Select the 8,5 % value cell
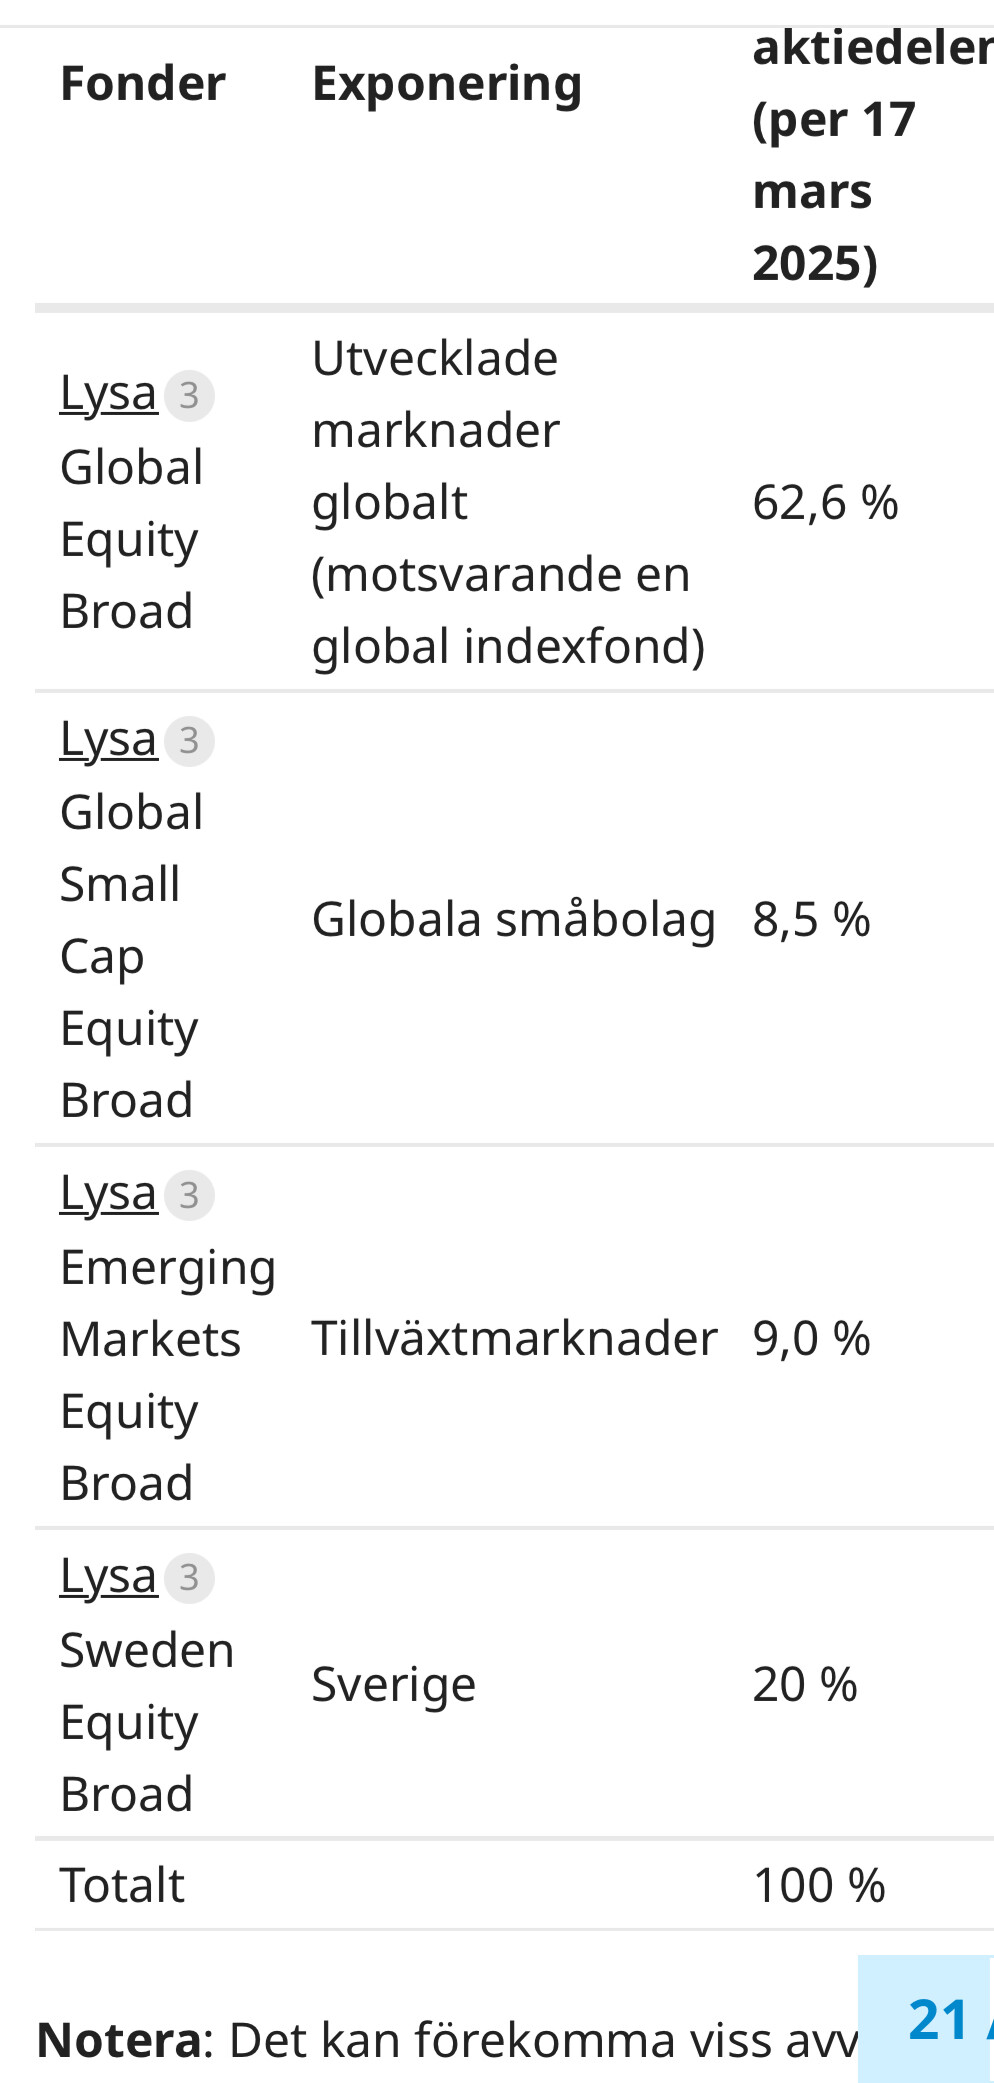This screenshot has height=2083, width=994. (811, 919)
